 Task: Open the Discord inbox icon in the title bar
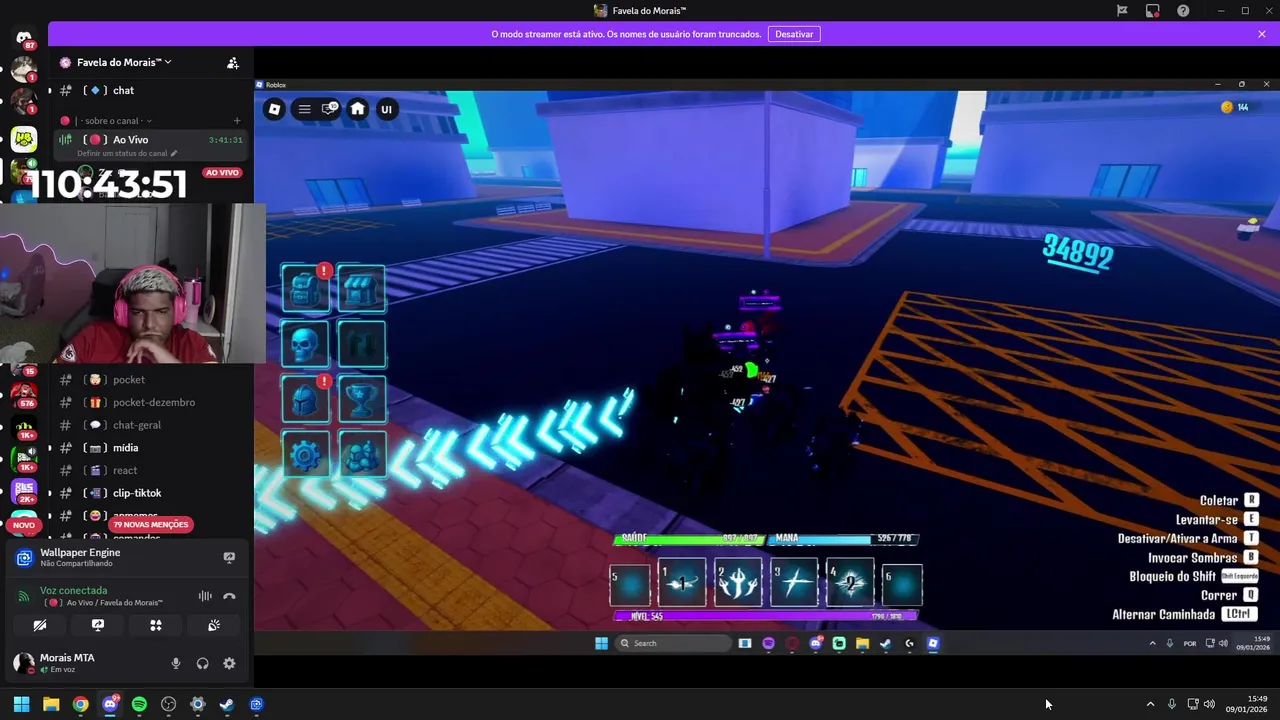tap(1153, 11)
